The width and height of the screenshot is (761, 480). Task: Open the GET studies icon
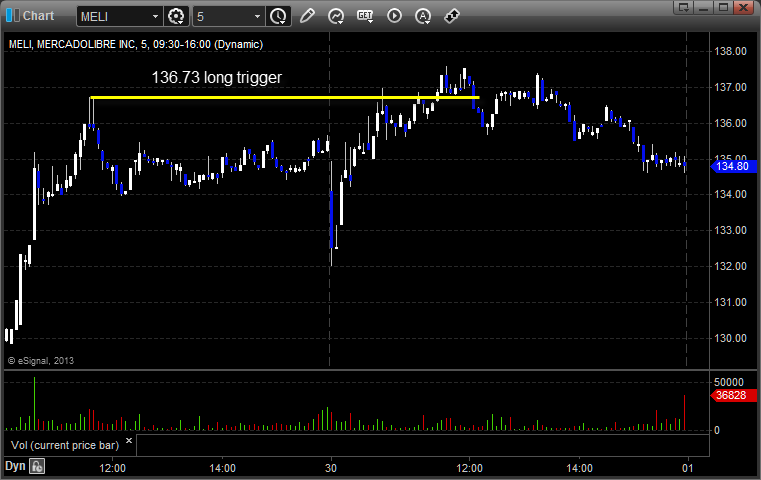point(365,16)
